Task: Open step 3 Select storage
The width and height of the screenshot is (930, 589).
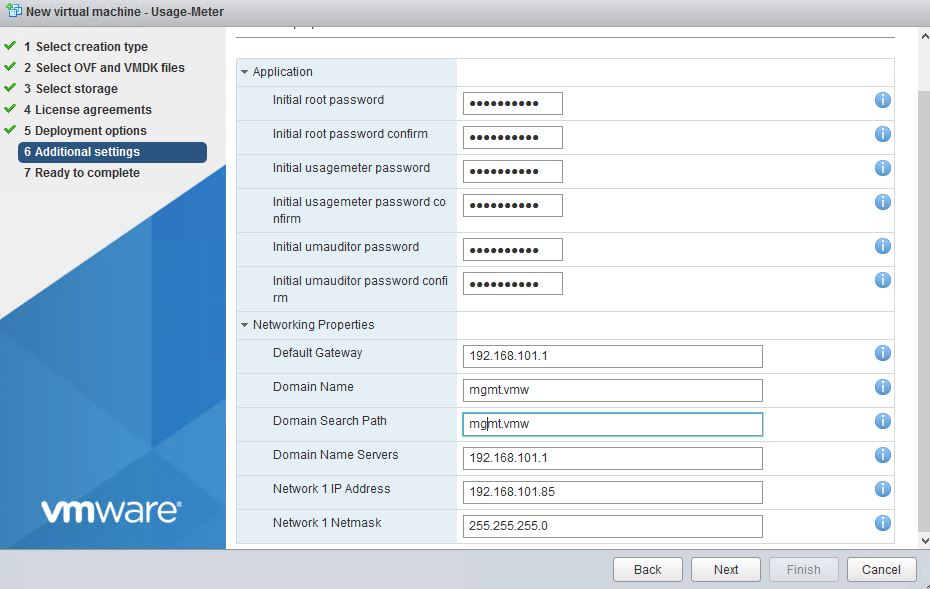Action: [x=71, y=89]
